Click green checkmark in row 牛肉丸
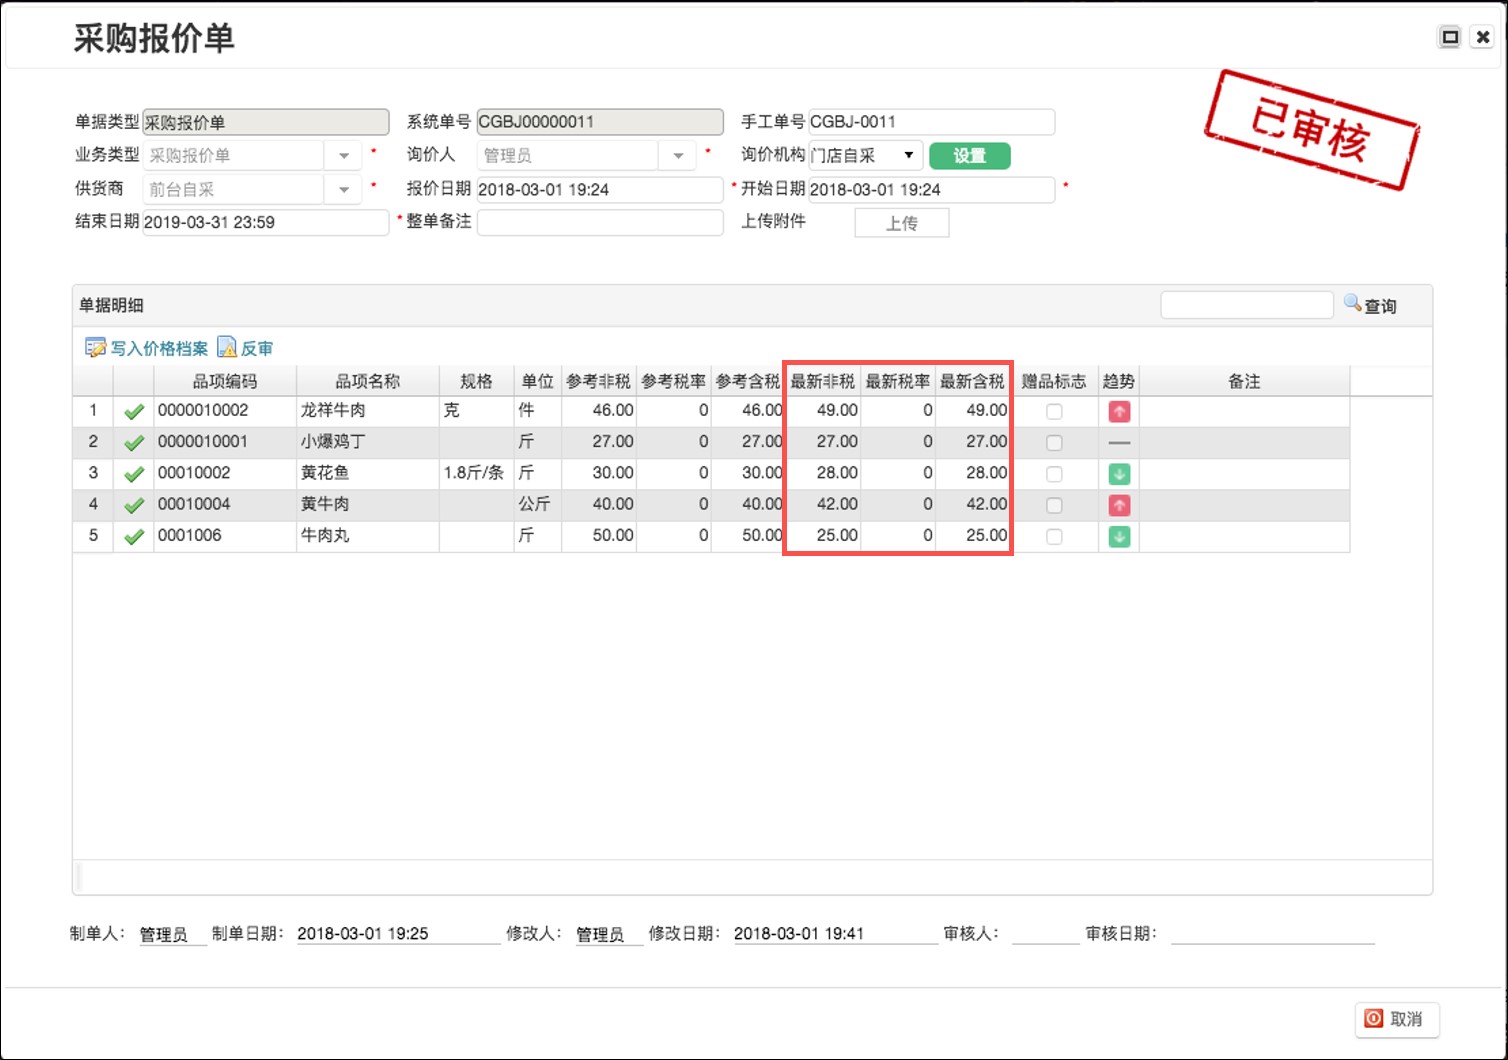Image resolution: width=1508 pixels, height=1060 pixels. click(134, 536)
